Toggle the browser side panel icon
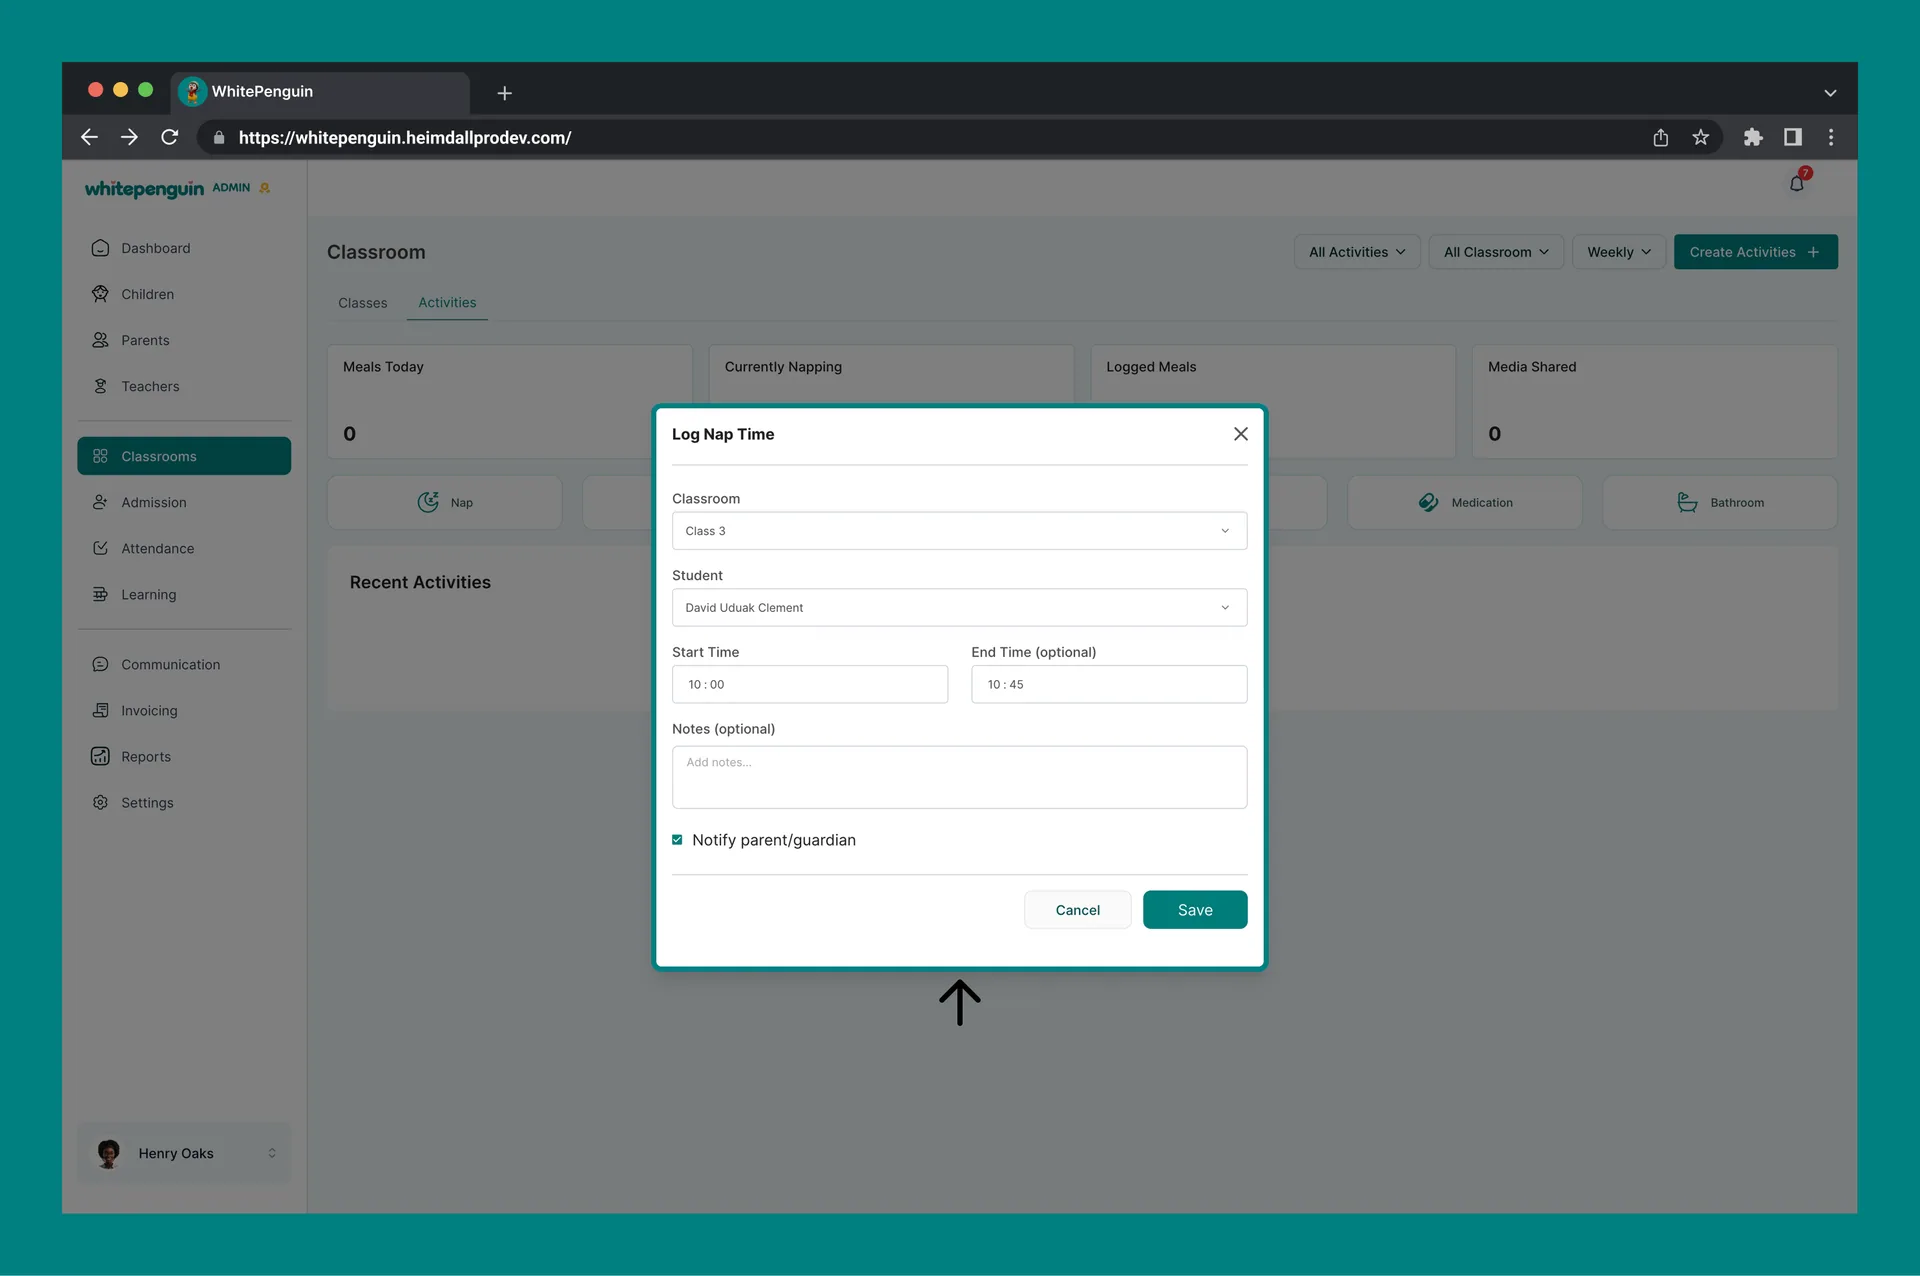Screen dimensions: 1920x1276 [x=1793, y=137]
